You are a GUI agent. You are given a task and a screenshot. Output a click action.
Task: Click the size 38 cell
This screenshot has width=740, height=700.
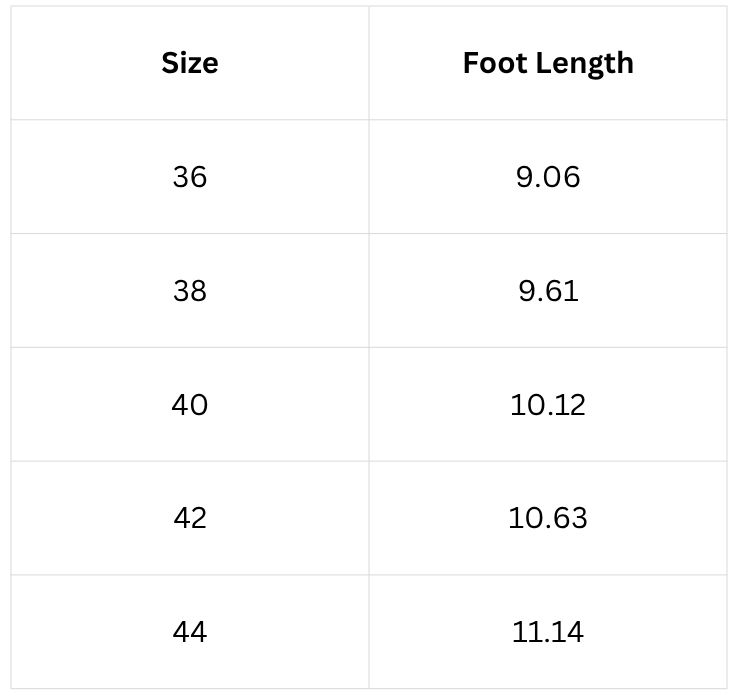pos(190,291)
